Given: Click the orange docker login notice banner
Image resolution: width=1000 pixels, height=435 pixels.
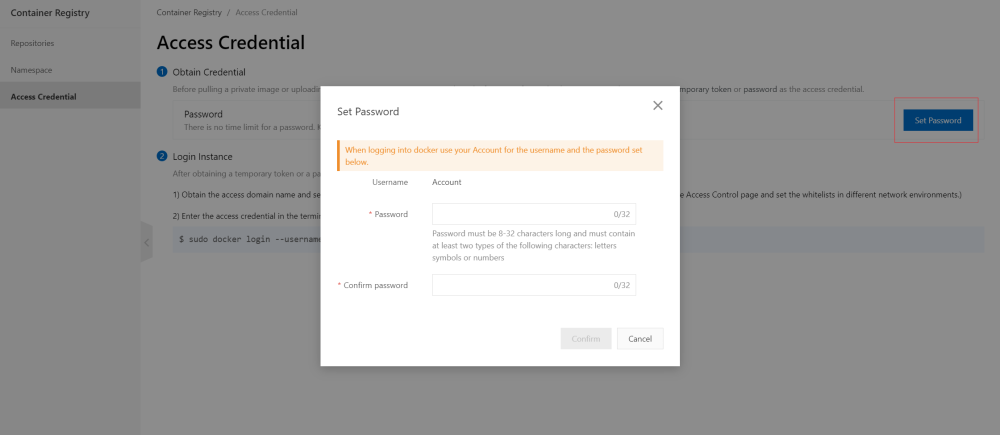Looking at the screenshot, I should coord(500,155).
